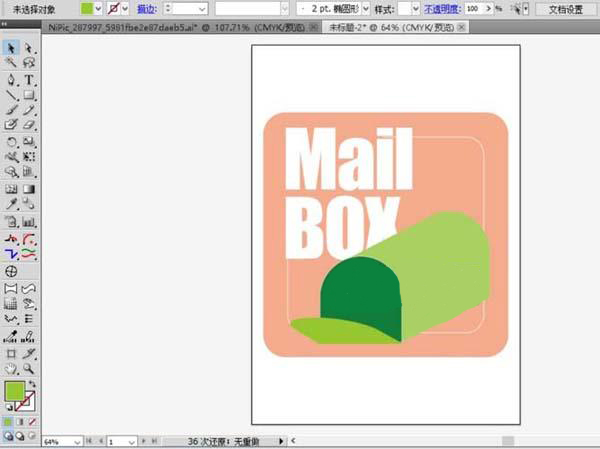Close the 未标题-2 document tab
This screenshot has width=600, height=449.
tap(462, 28)
